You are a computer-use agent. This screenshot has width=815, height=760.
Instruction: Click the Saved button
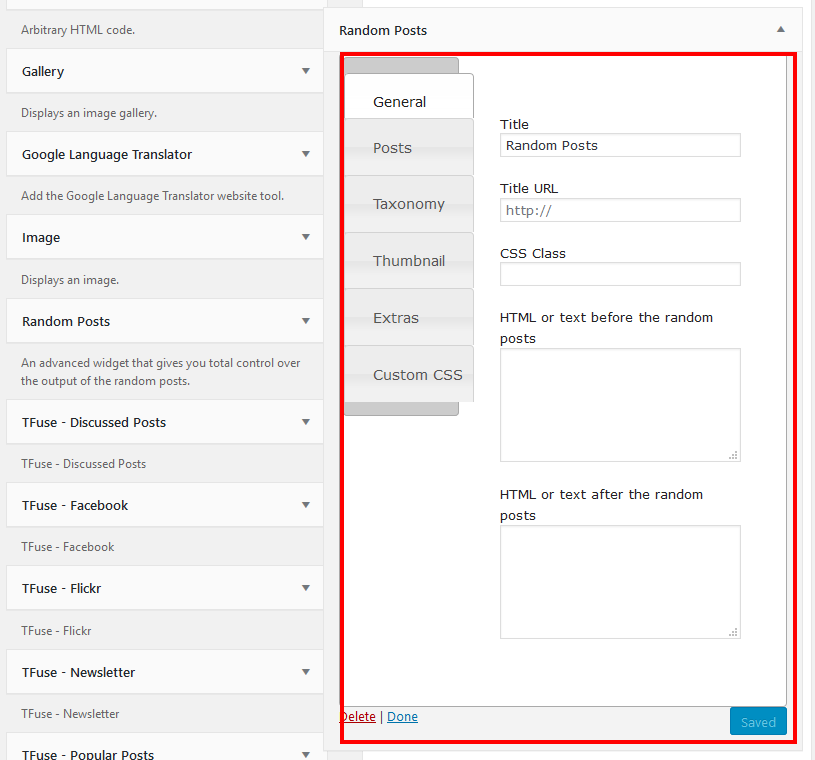pyautogui.click(x=757, y=721)
